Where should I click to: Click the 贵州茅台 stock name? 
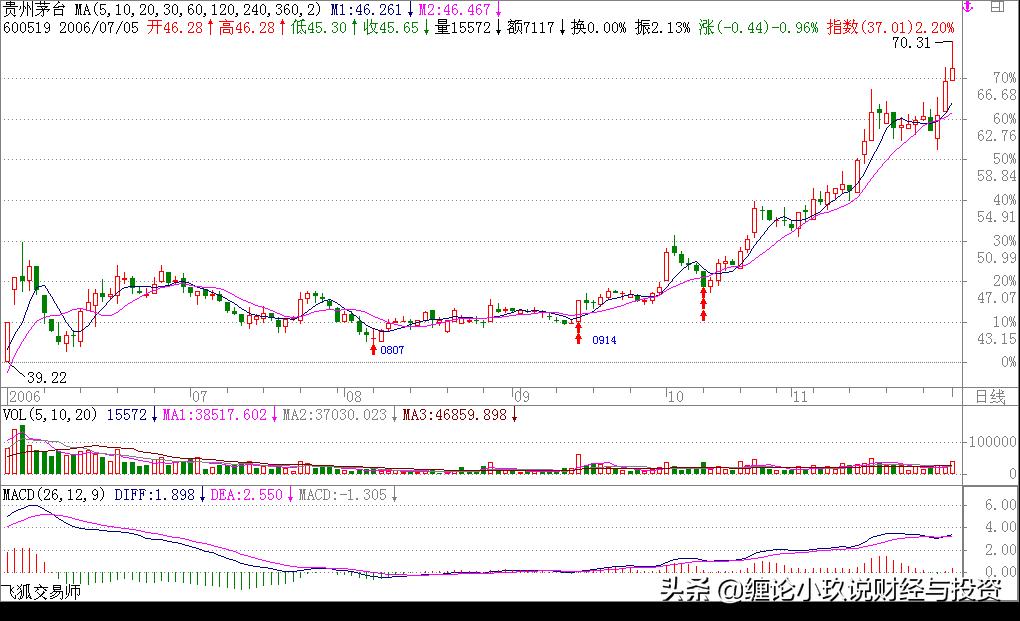pos(33,9)
